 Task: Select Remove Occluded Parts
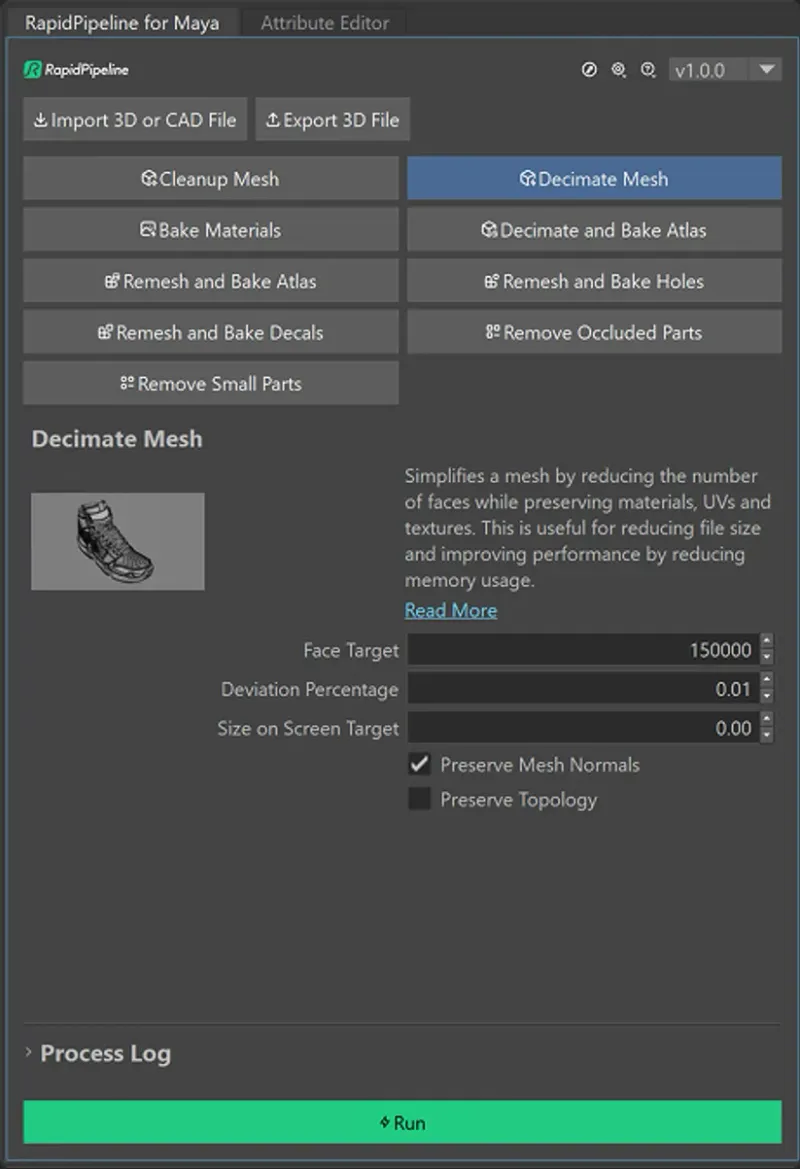point(594,332)
